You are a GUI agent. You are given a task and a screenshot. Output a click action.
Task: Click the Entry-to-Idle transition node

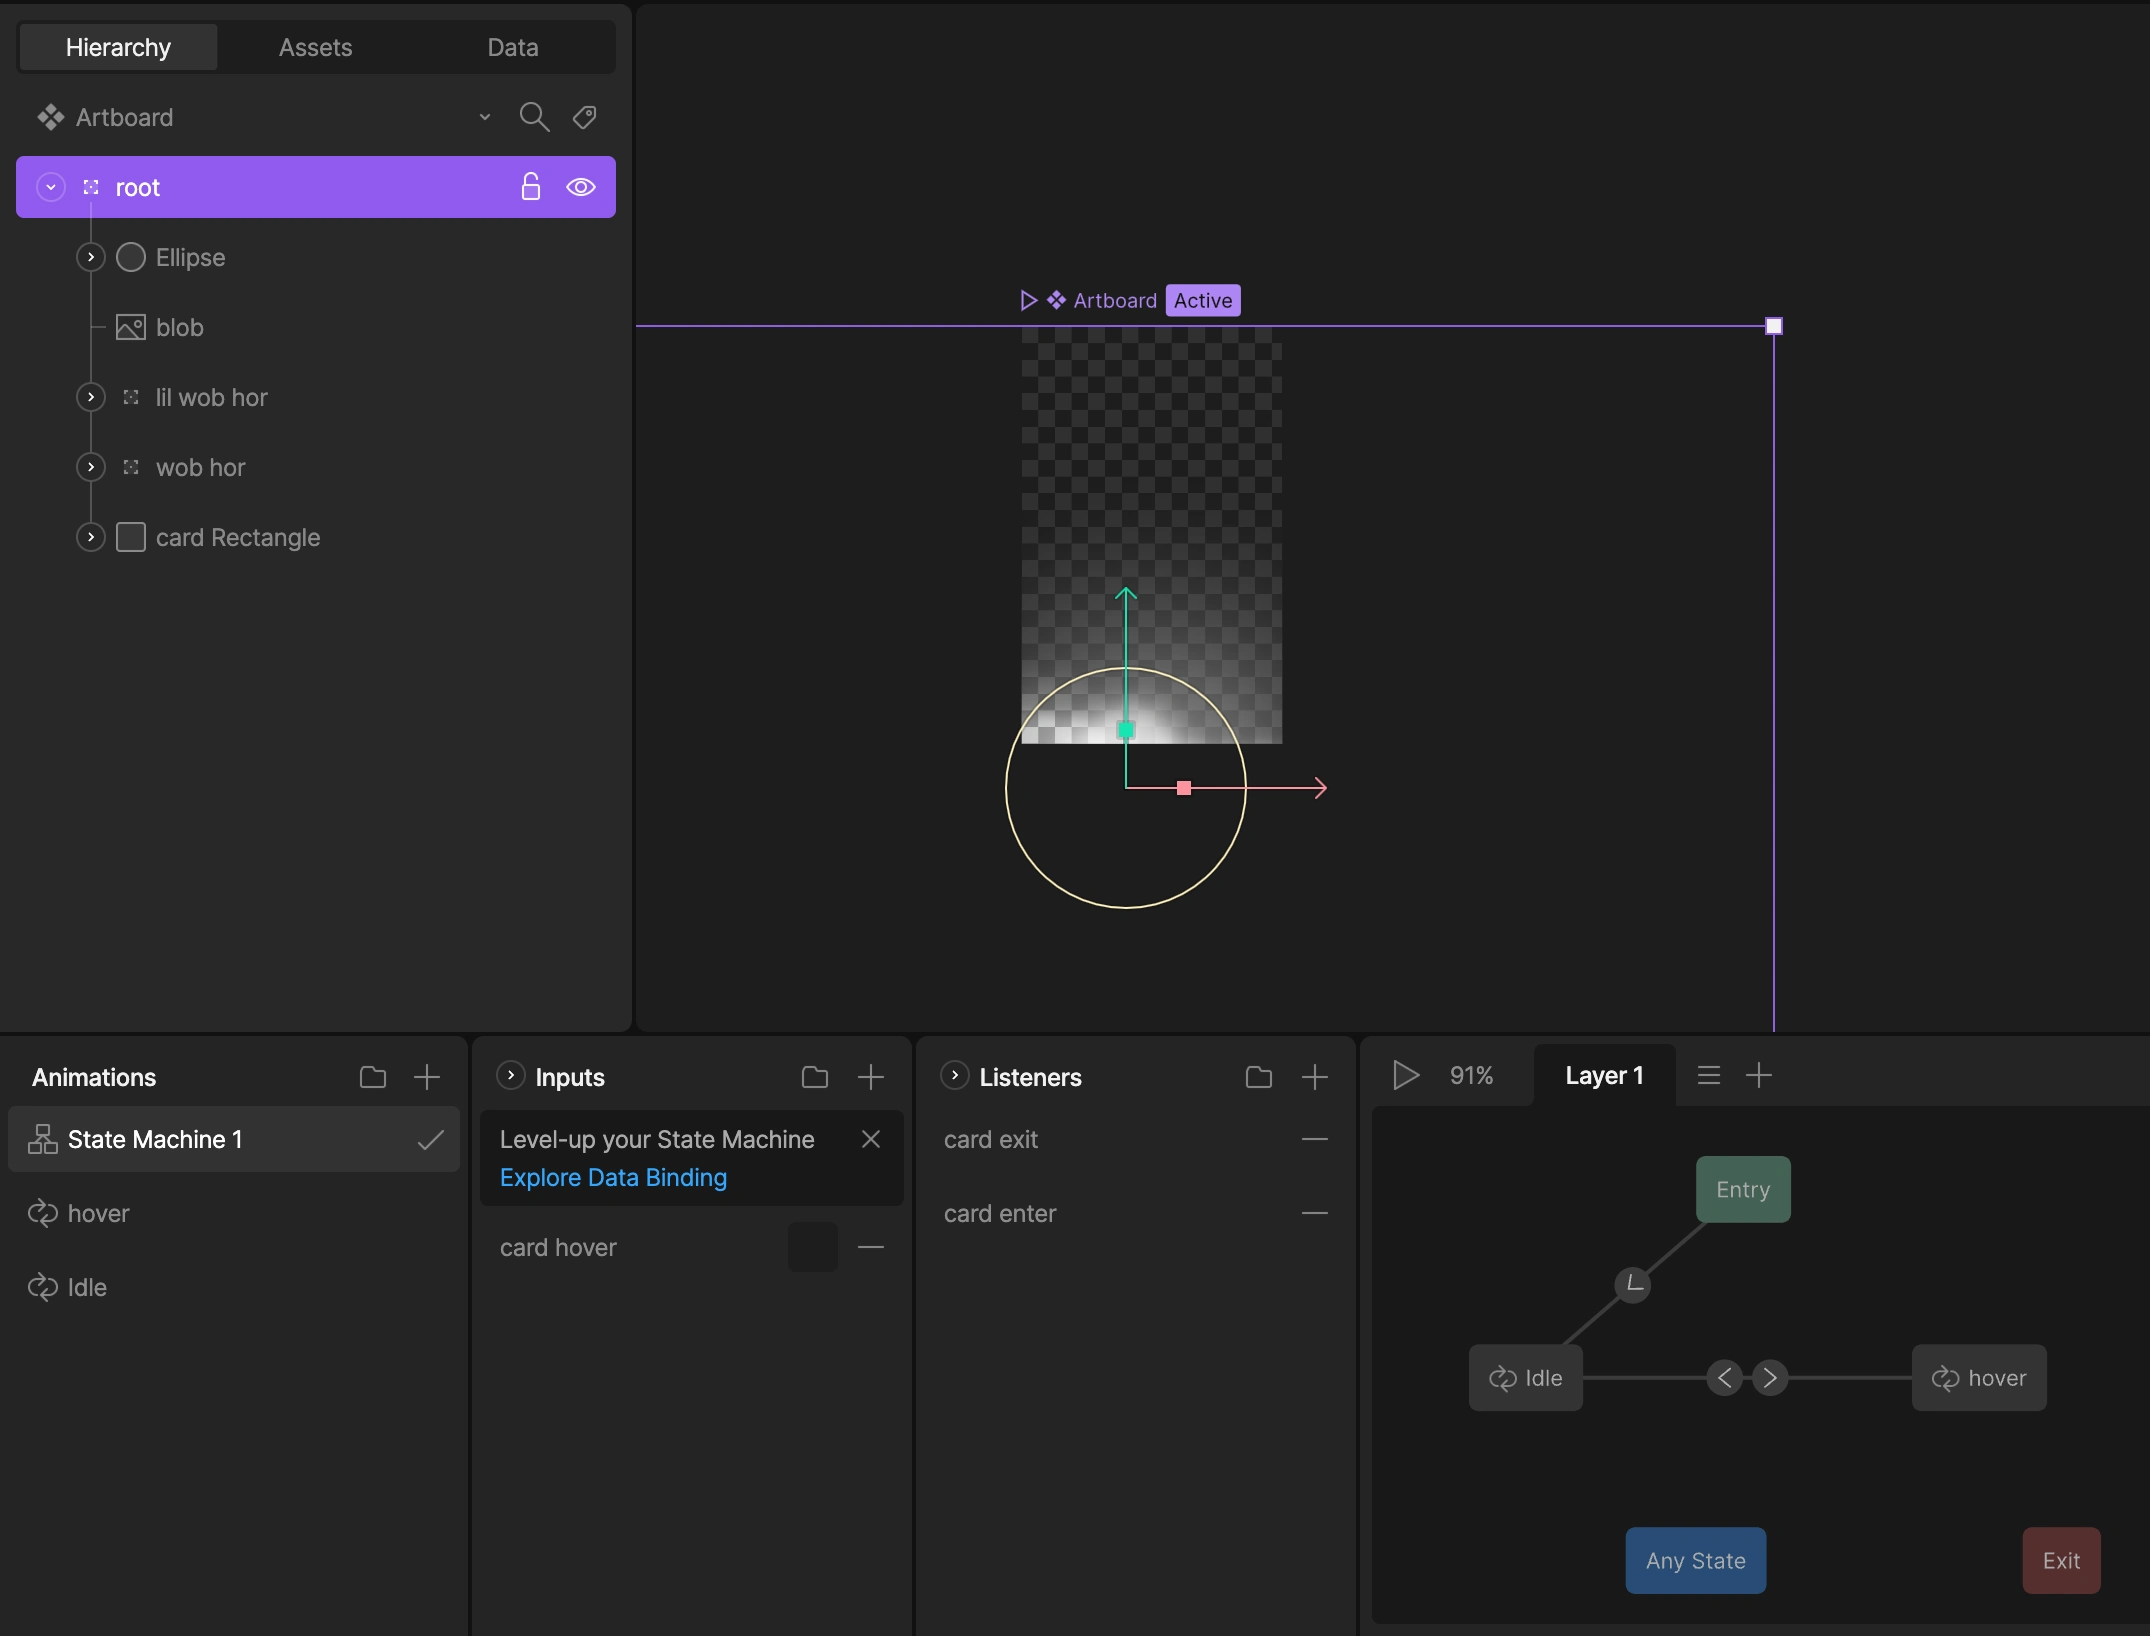pos(1633,1284)
